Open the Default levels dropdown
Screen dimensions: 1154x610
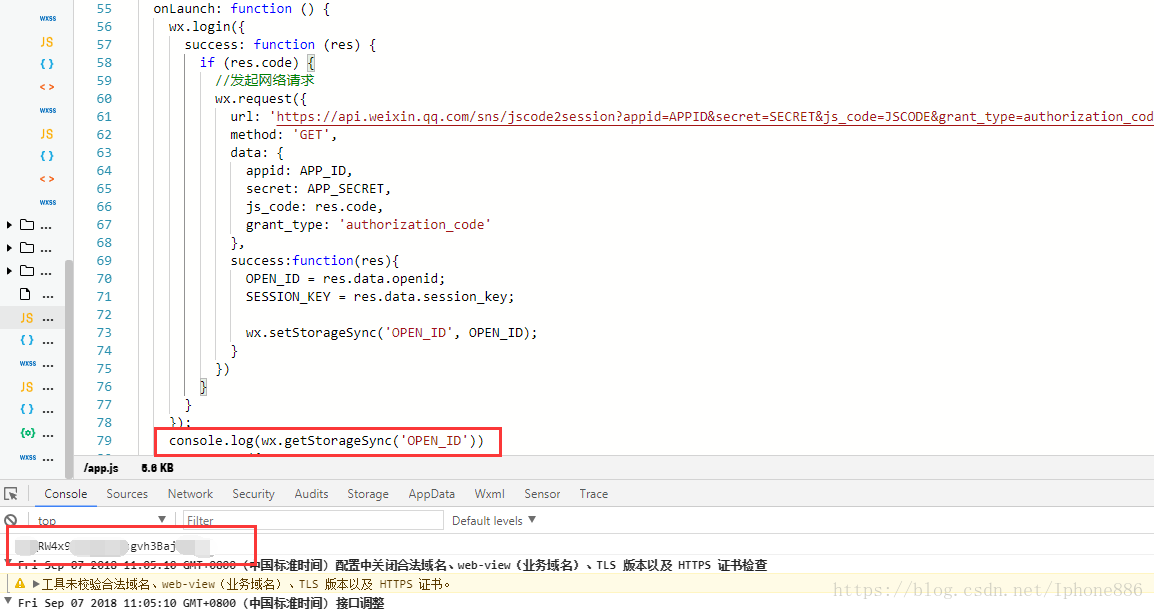[x=494, y=520]
